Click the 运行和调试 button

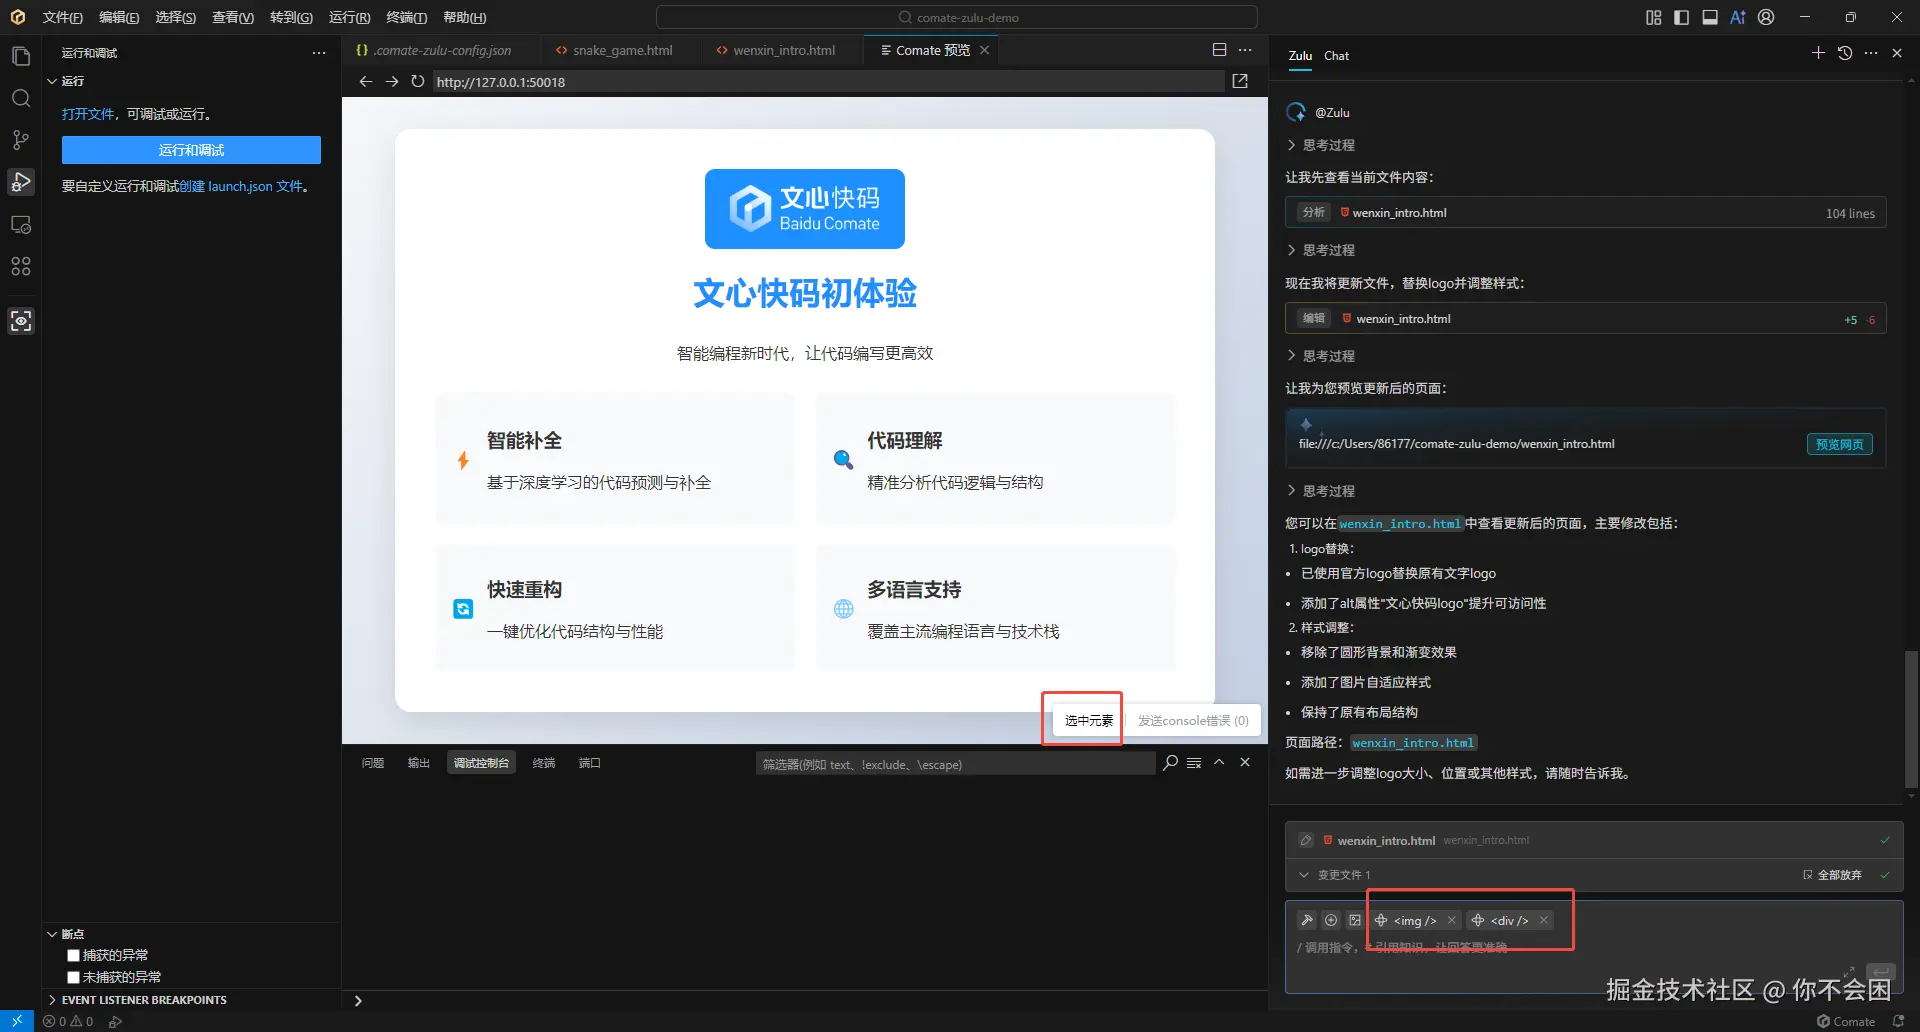(191, 150)
